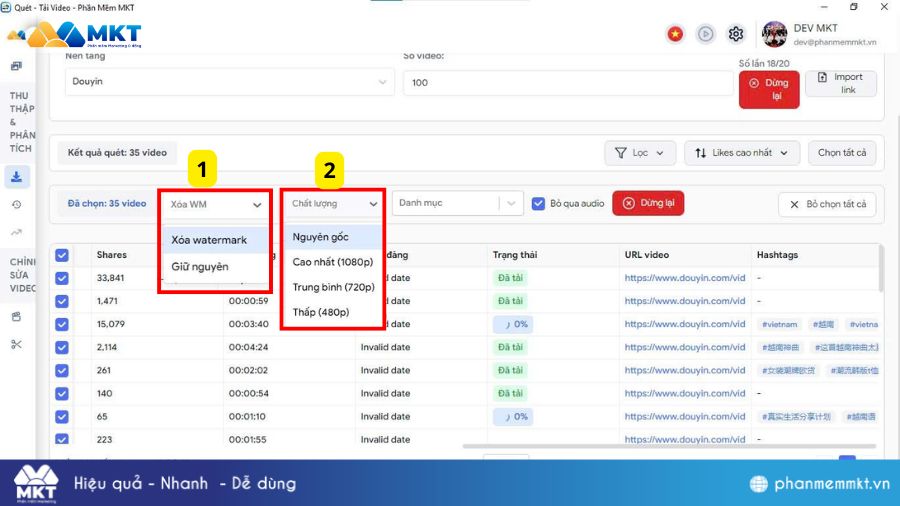Screen dimensions: 900x506
Task: Uncheck the row with 33,841 shares
Action: pyautogui.click(x=62, y=278)
